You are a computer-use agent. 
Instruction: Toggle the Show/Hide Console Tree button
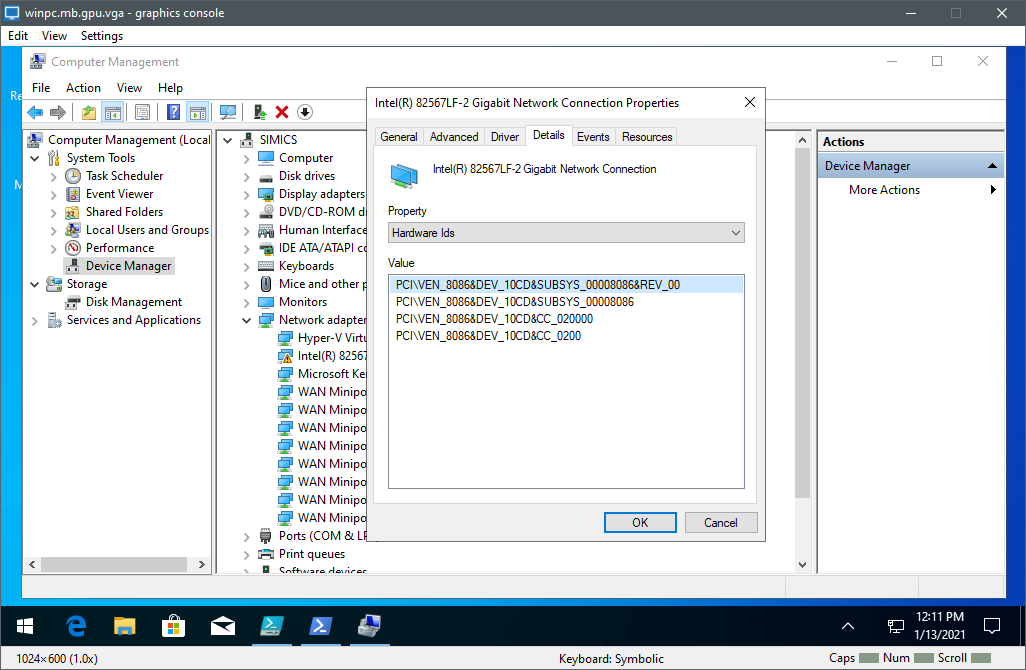click(x=113, y=112)
